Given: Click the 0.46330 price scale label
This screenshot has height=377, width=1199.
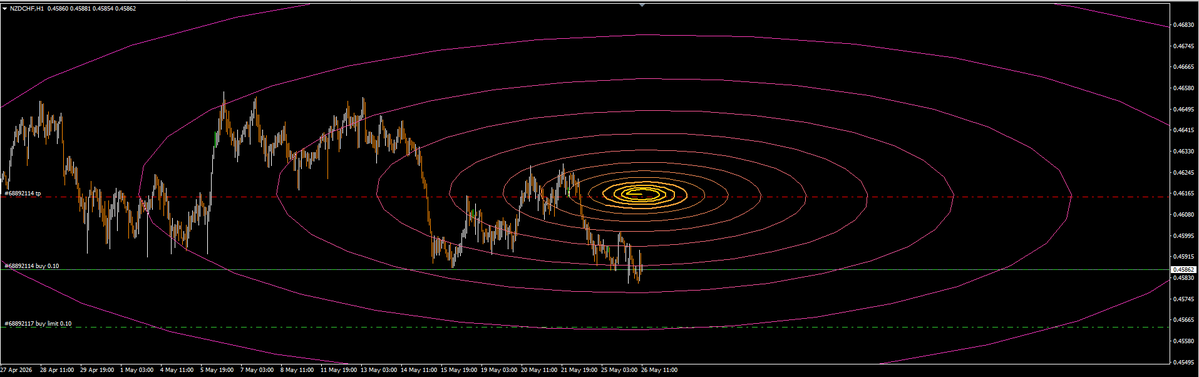Looking at the screenshot, I should [1184, 151].
